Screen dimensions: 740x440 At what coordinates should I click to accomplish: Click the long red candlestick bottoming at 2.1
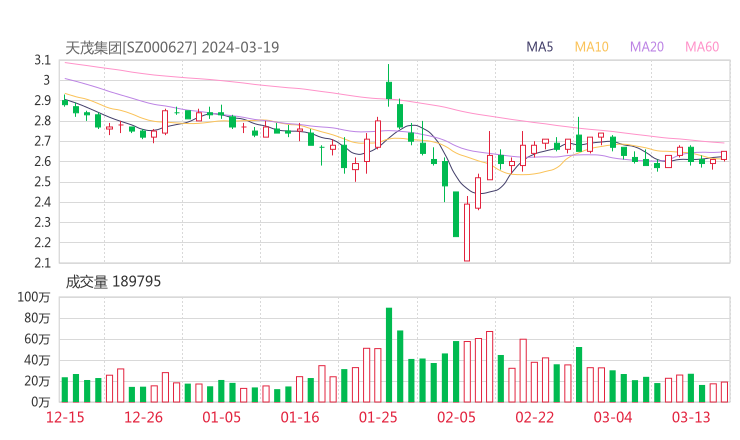click(x=466, y=232)
